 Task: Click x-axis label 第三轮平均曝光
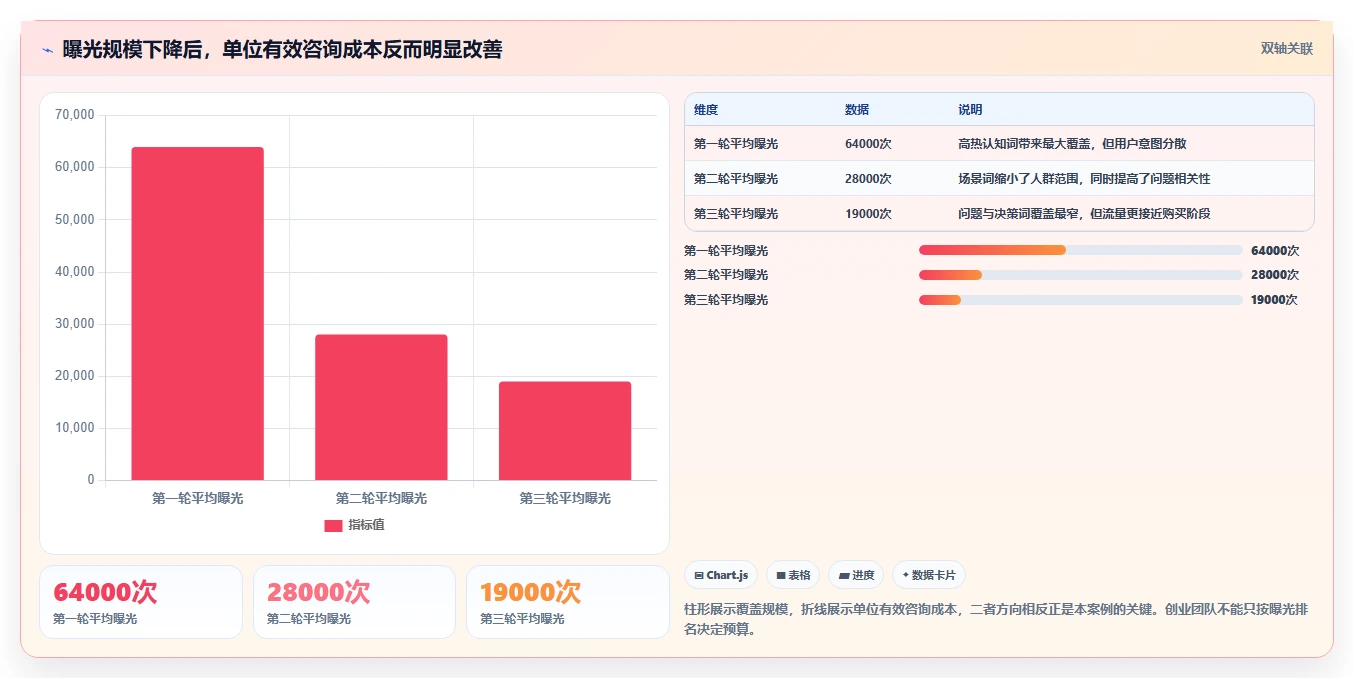[565, 498]
